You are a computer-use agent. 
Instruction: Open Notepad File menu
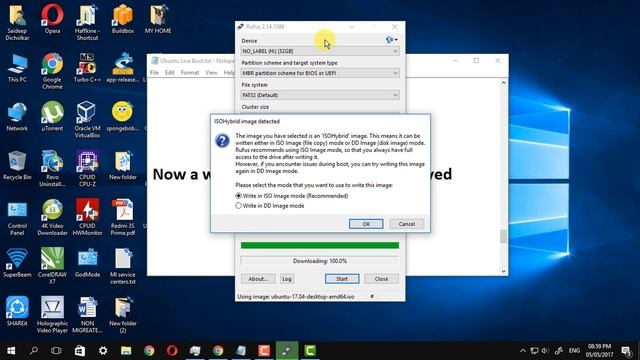154,72
